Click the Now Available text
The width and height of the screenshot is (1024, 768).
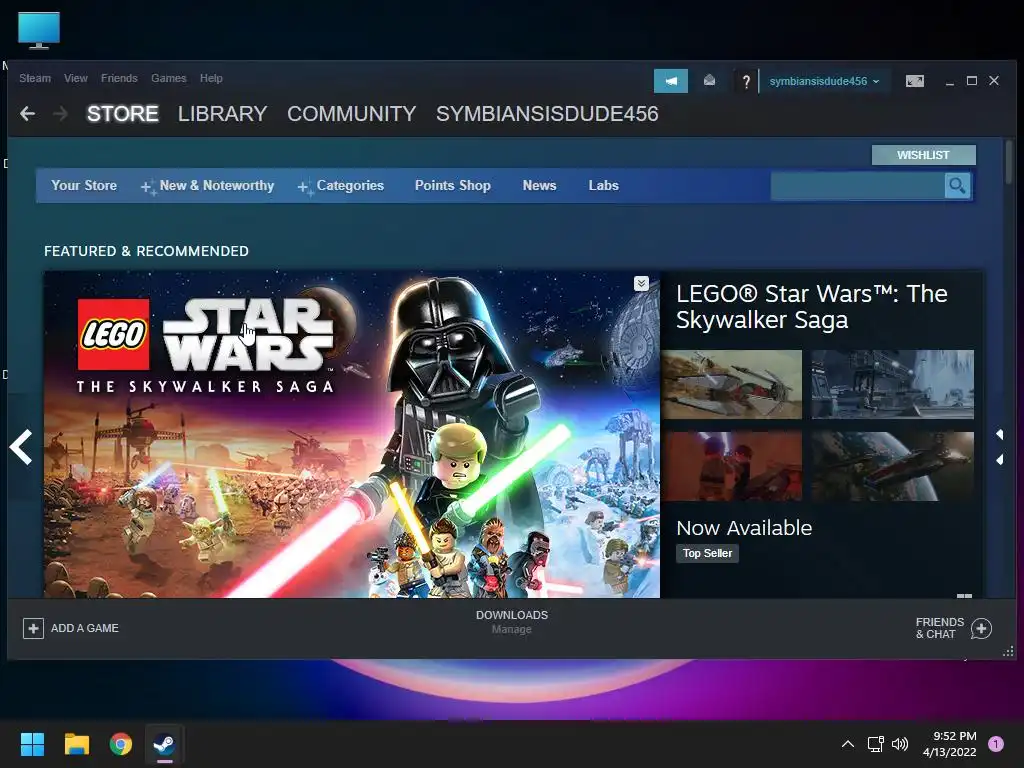pyautogui.click(x=744, y=528)
